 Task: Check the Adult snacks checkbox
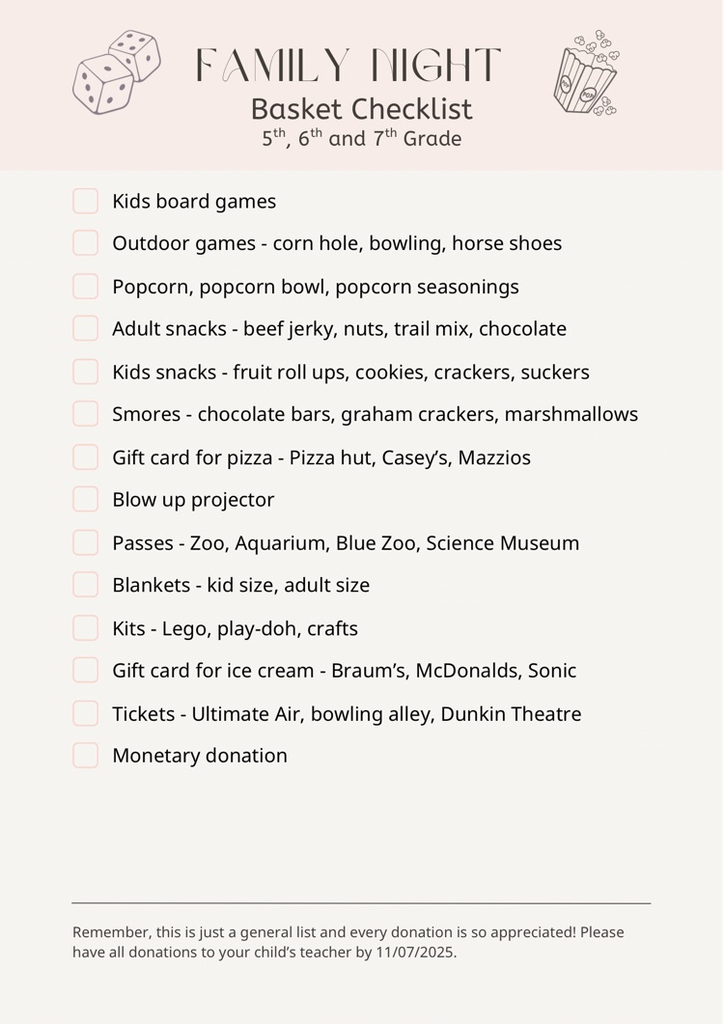pos(85,329)
